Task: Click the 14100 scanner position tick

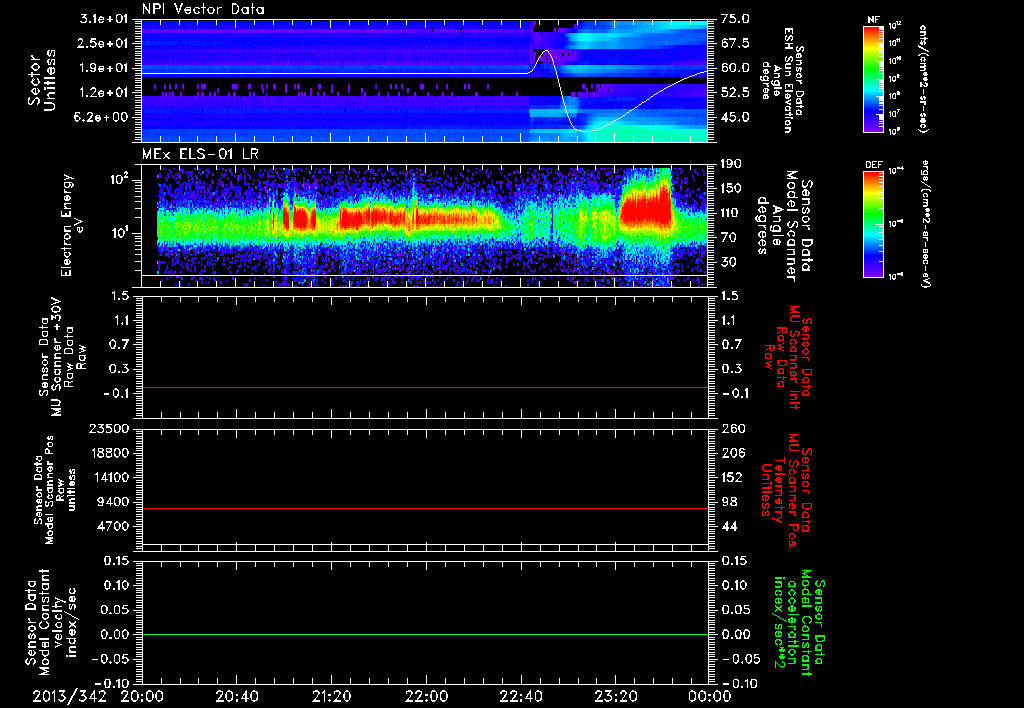Action: point(109,477)
